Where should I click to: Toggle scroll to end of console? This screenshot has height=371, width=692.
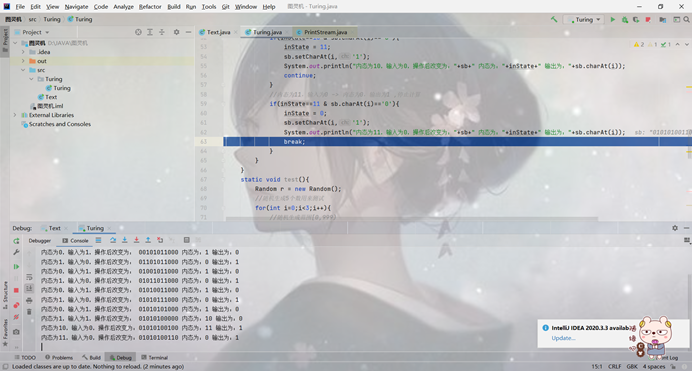tap(29, 289)
